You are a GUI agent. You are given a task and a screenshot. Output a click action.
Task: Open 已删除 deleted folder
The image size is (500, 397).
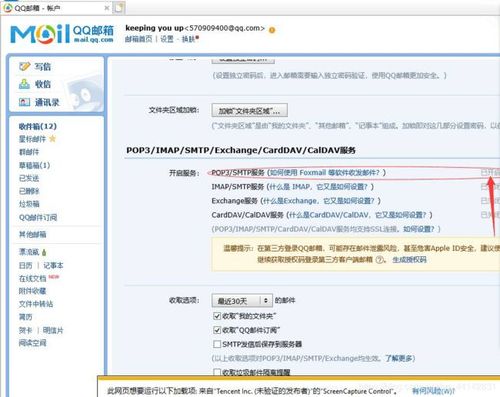tap(29, 191)
